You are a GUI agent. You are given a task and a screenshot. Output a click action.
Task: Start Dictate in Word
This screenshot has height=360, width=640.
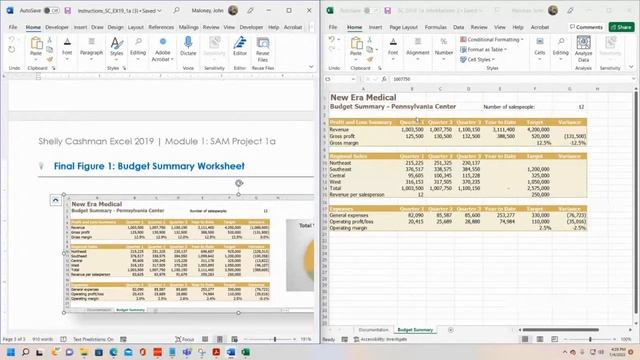[188, 47]
